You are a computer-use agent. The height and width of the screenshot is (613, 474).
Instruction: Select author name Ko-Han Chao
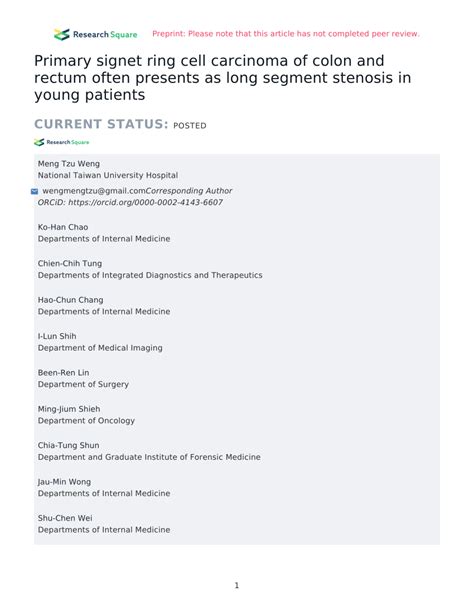pos(63,227)
